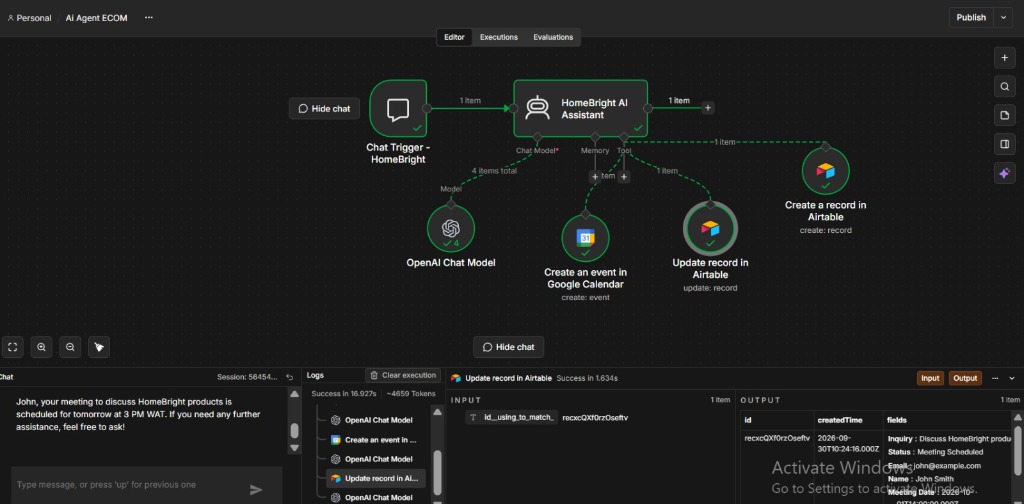Click Hide chat beside the Chat Trigger node
Image resolution: width=1024 pixels, height=504 pixels.
[325, 108]
